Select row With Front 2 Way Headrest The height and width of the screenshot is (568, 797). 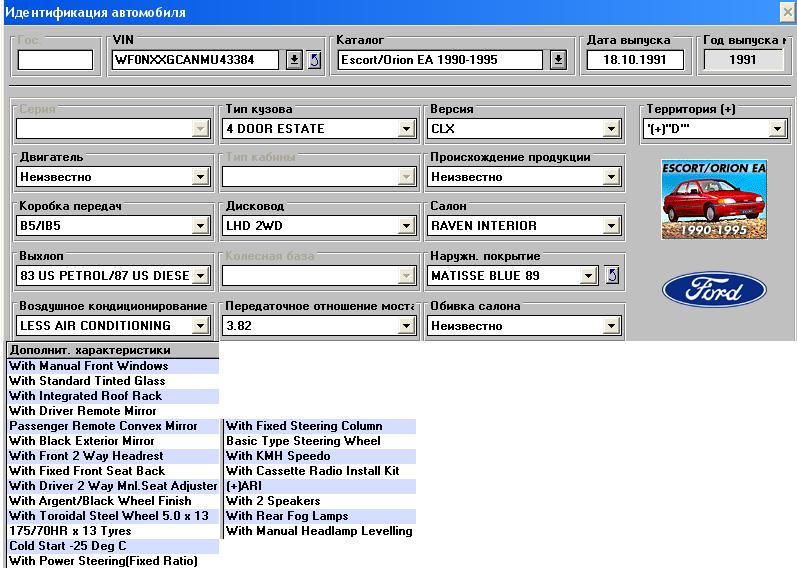[x=113, y=456]
